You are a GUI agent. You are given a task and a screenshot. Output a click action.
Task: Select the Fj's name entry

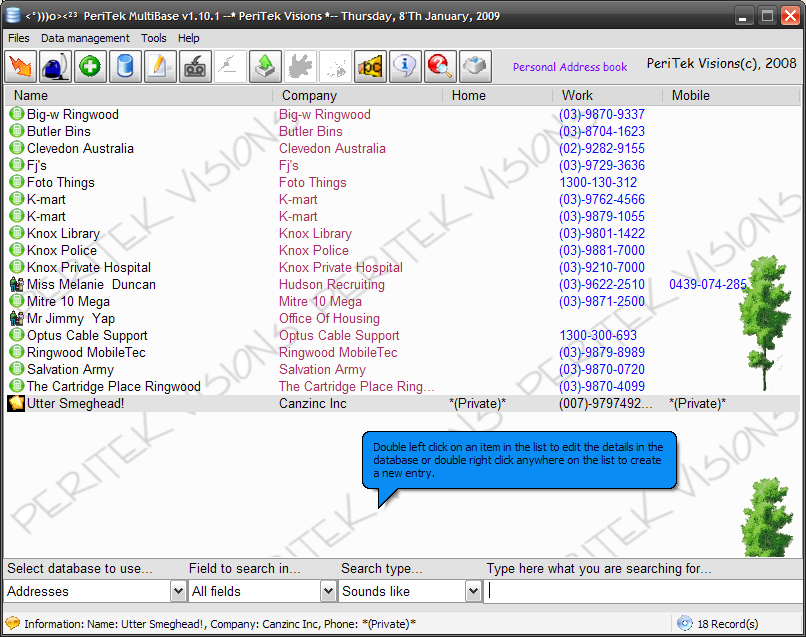click(x=36, y=165)
